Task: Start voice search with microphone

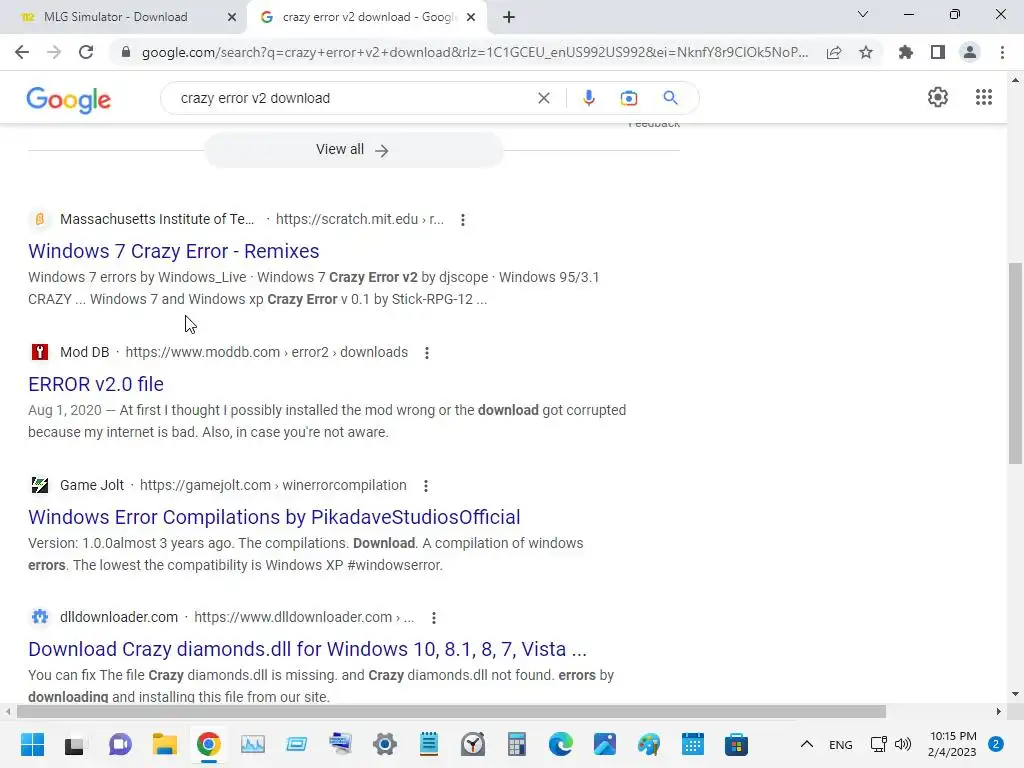Action: (x=588, y=98)
